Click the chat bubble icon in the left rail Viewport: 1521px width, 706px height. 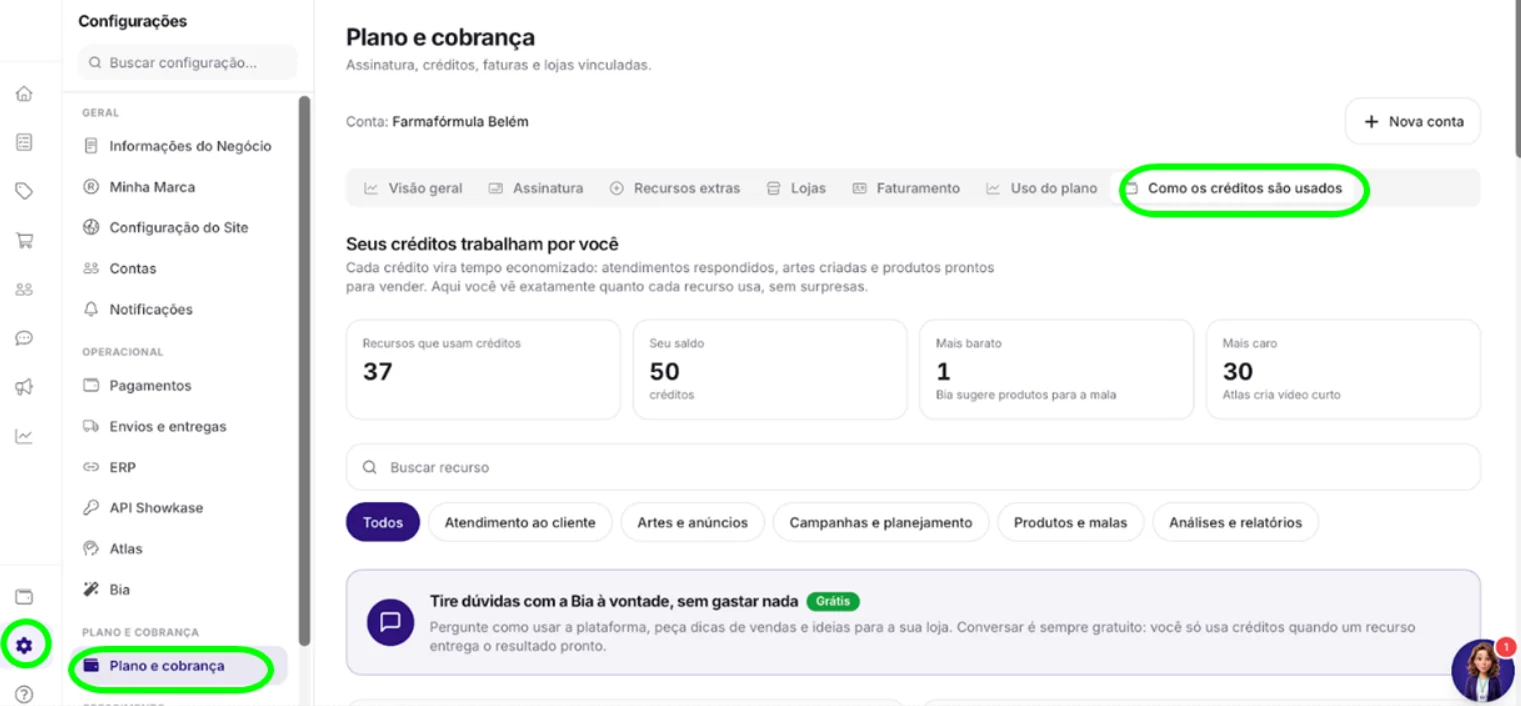(x=24, y=338)
